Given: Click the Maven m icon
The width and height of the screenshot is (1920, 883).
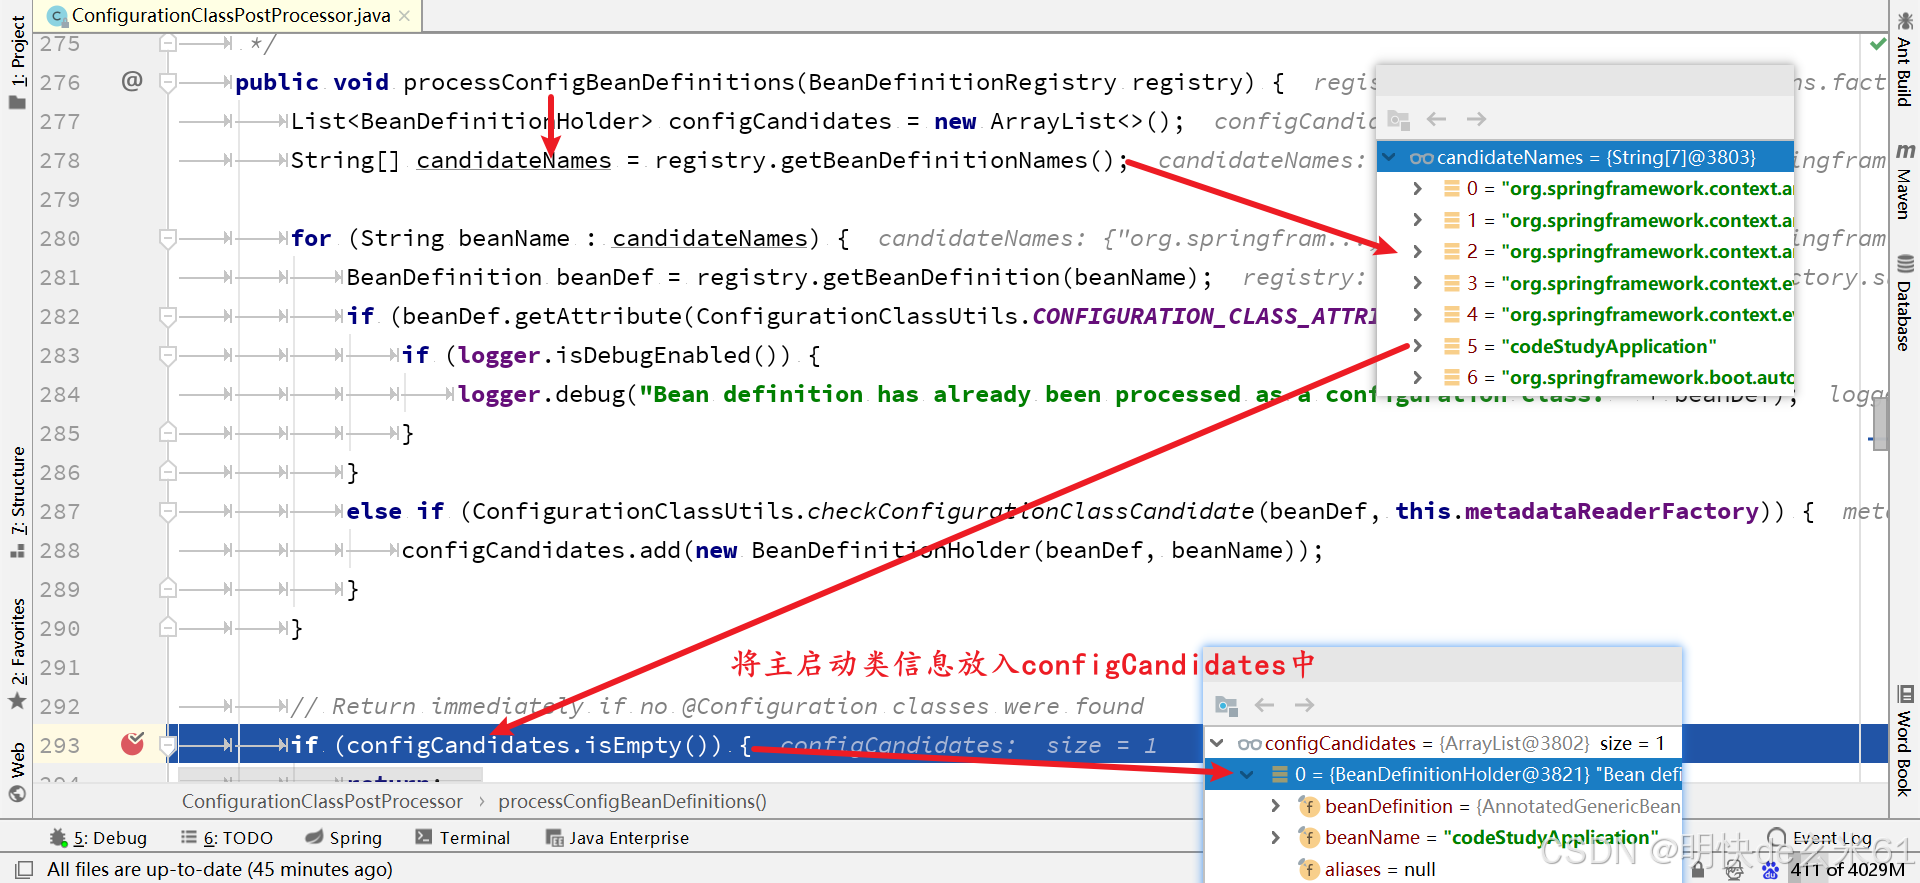Looking at the screenshot, I should [x=1905, y=151].
